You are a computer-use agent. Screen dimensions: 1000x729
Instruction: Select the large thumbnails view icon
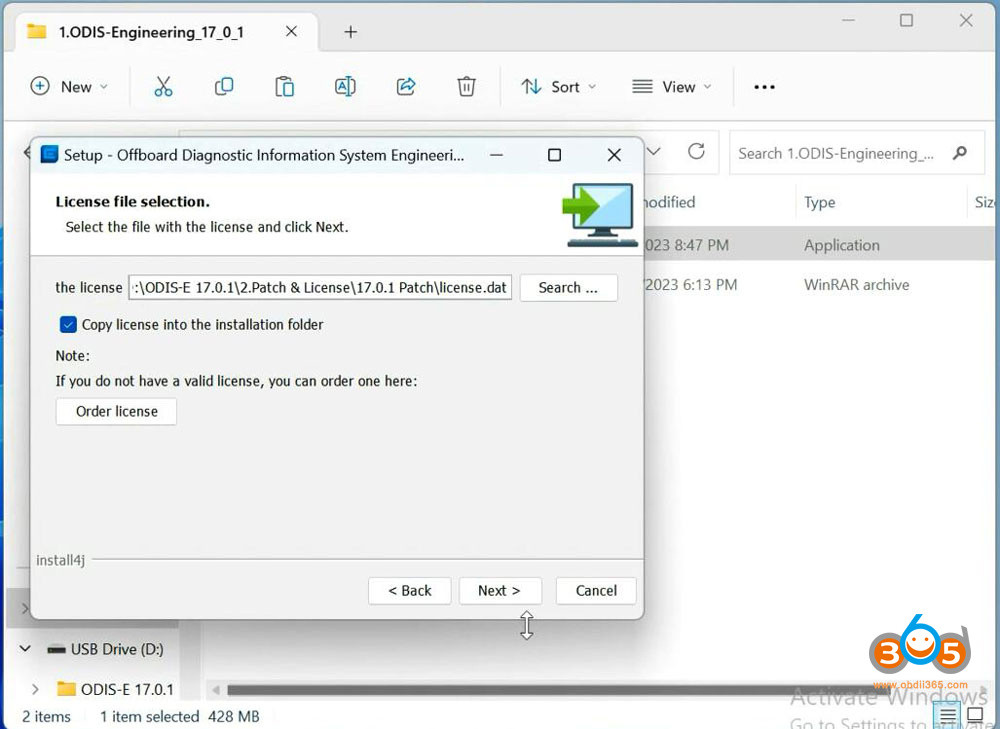(x=973, y=715)
